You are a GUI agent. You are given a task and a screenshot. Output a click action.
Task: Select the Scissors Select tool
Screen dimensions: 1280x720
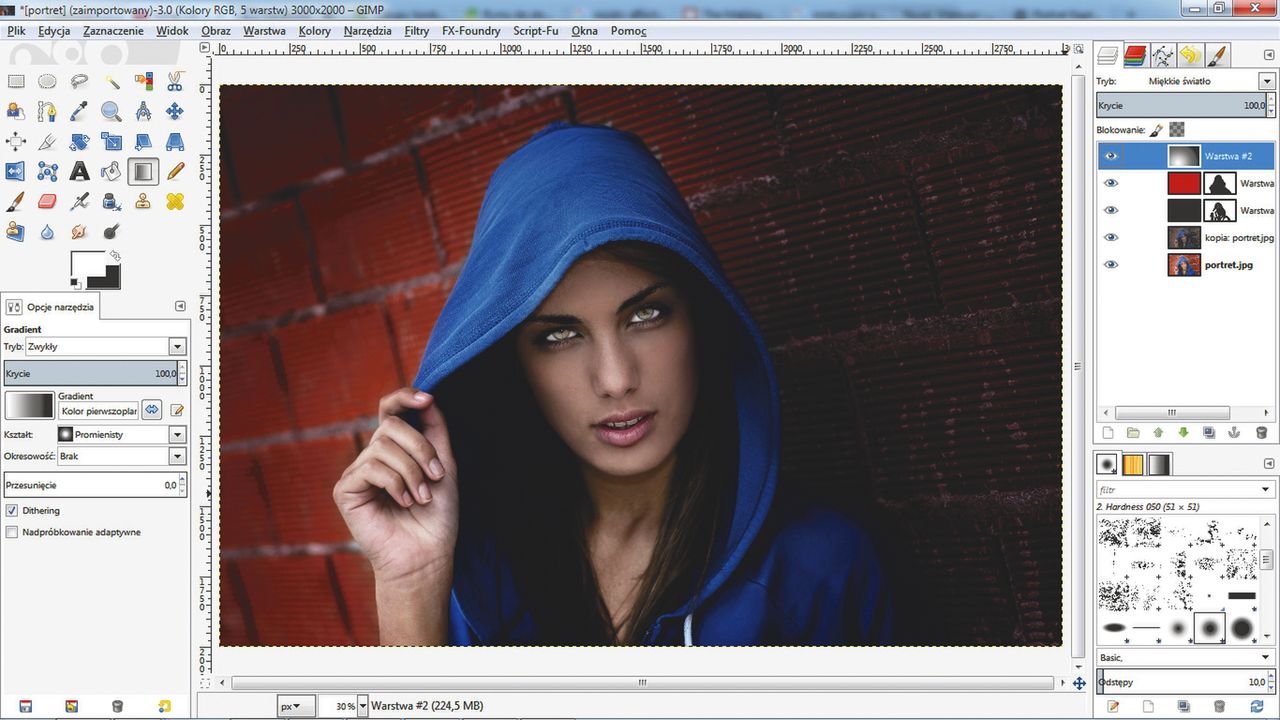click(175, 81)
